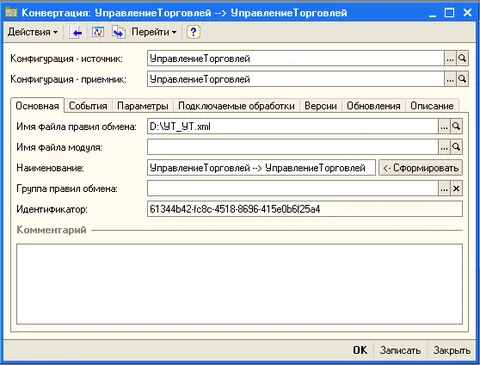Click into the Конфигурация - источник field
480x365 pixels.
296,59
